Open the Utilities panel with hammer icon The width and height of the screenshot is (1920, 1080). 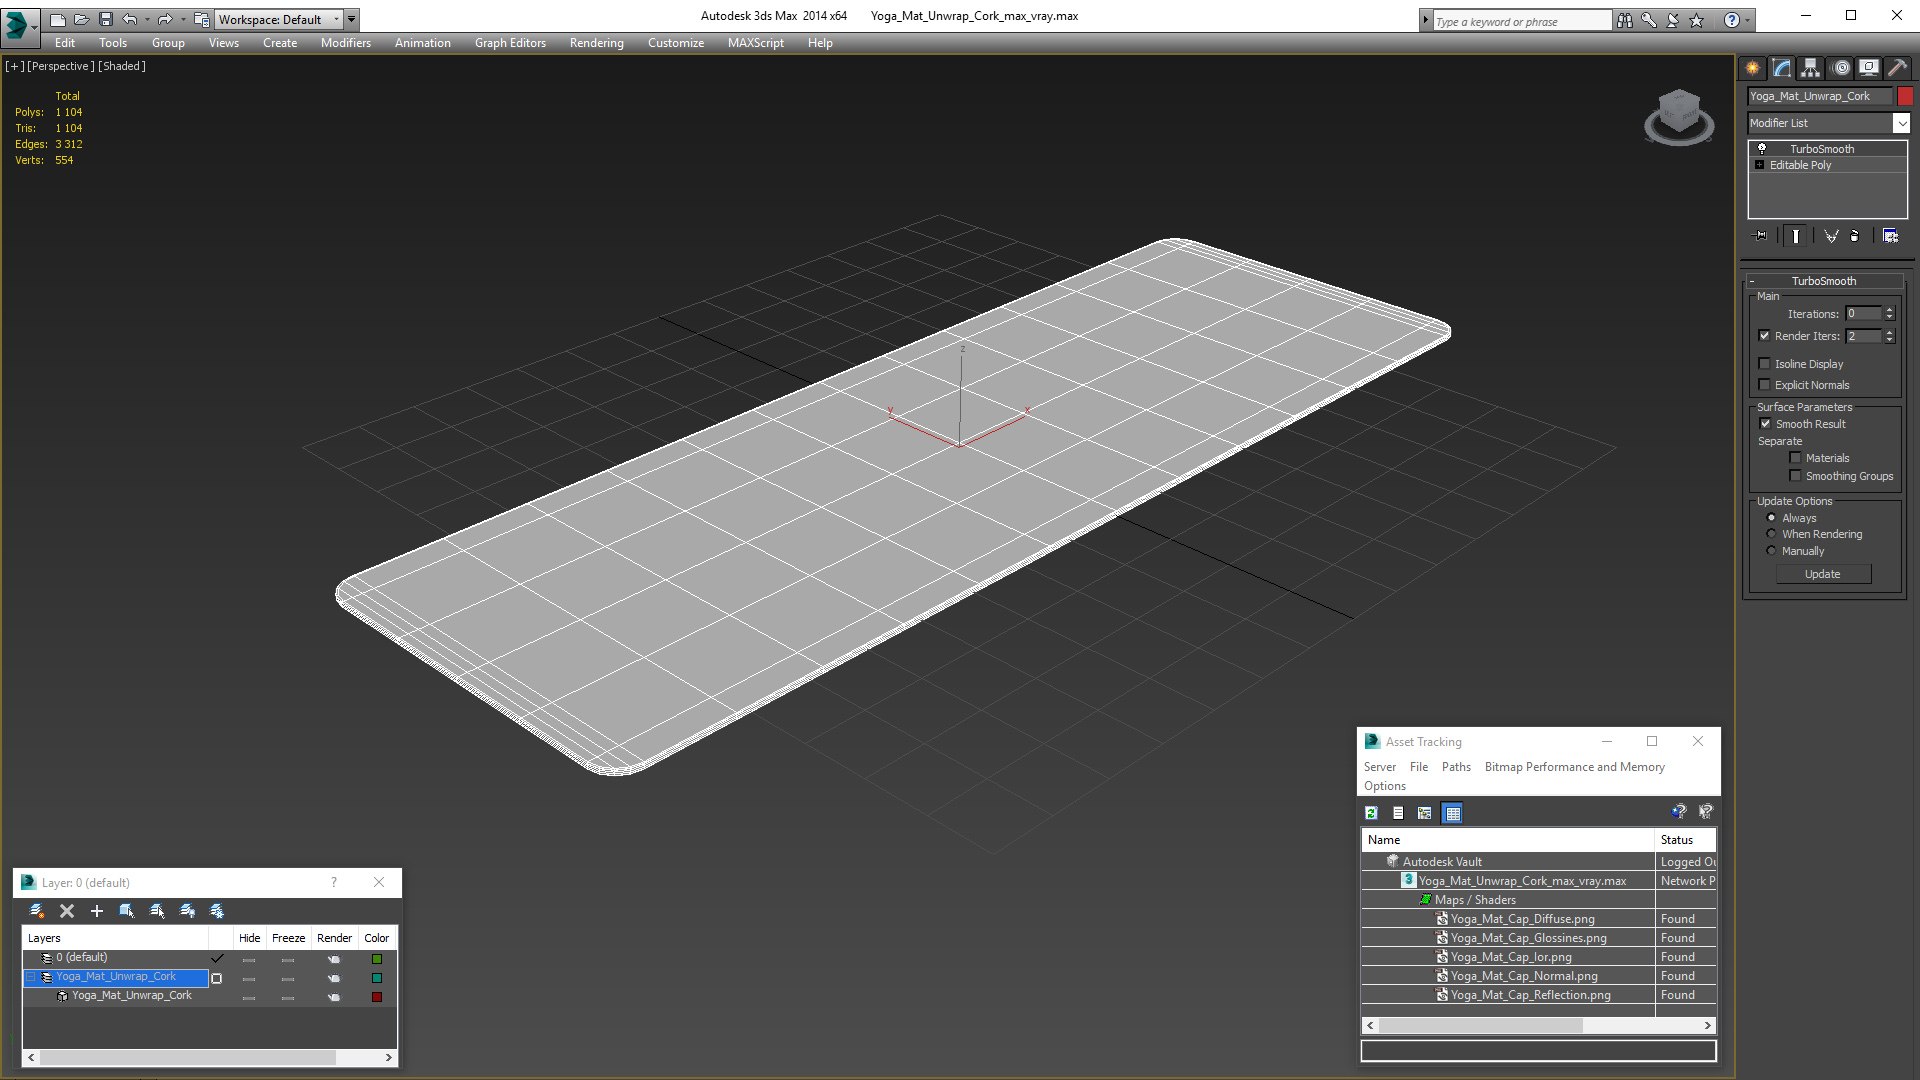1897,68
